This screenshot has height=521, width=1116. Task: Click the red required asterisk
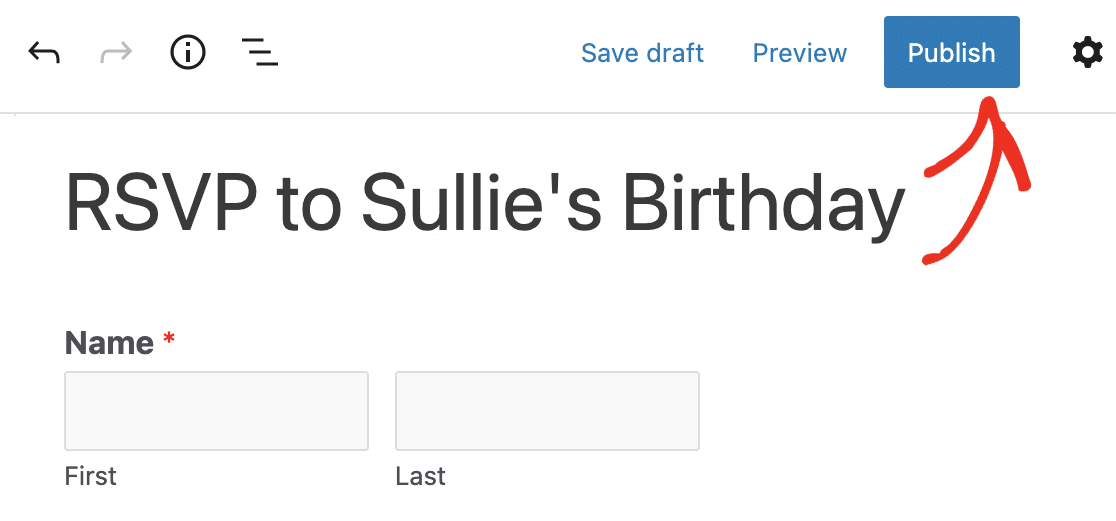(169, 340)
